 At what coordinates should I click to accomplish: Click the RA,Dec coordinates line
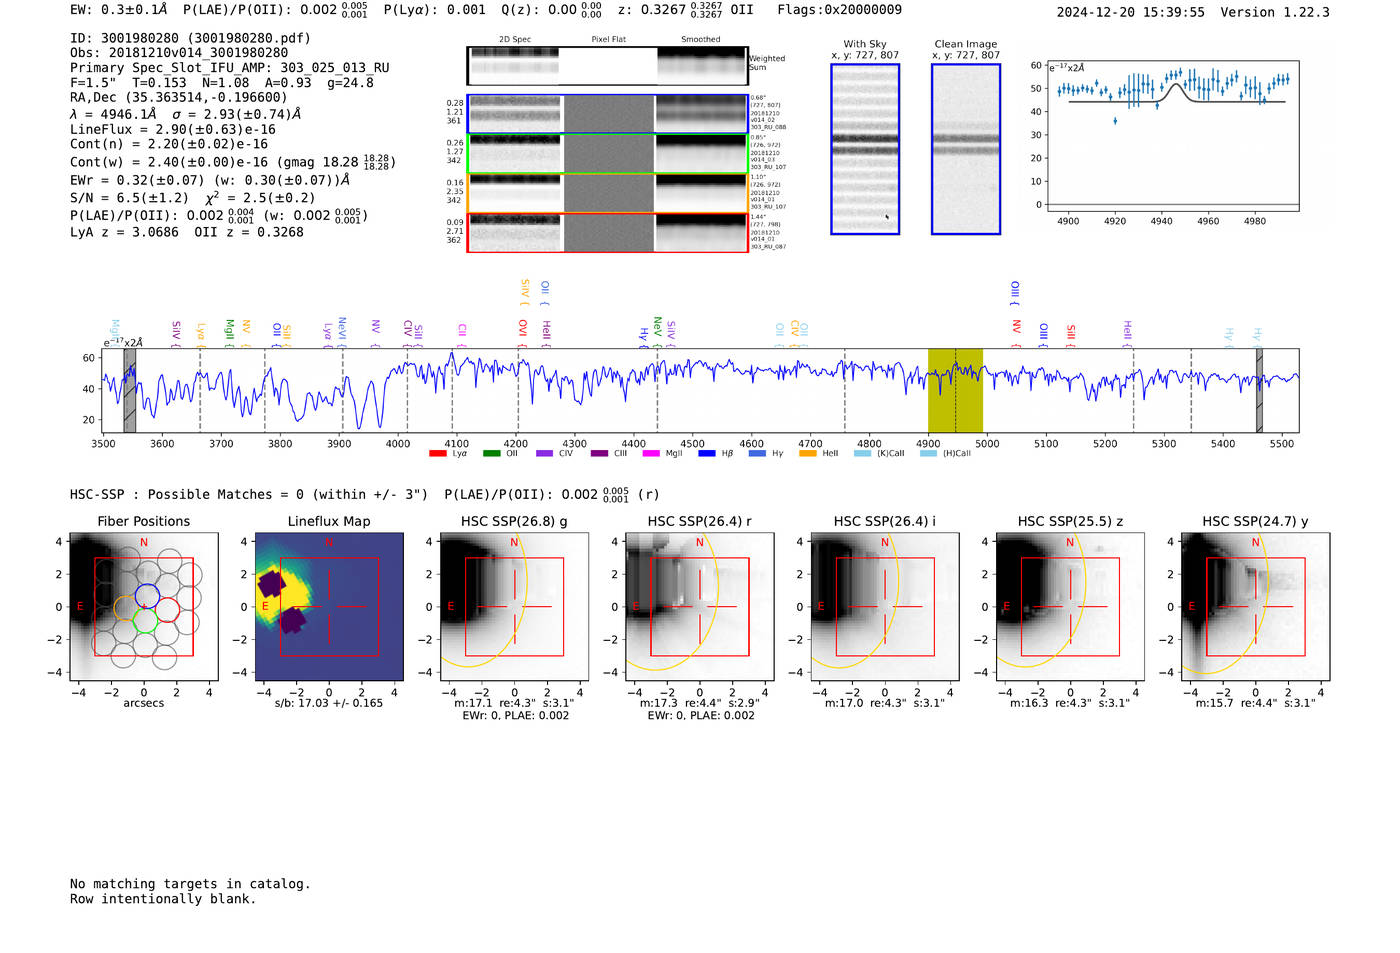tap(179, 98)
